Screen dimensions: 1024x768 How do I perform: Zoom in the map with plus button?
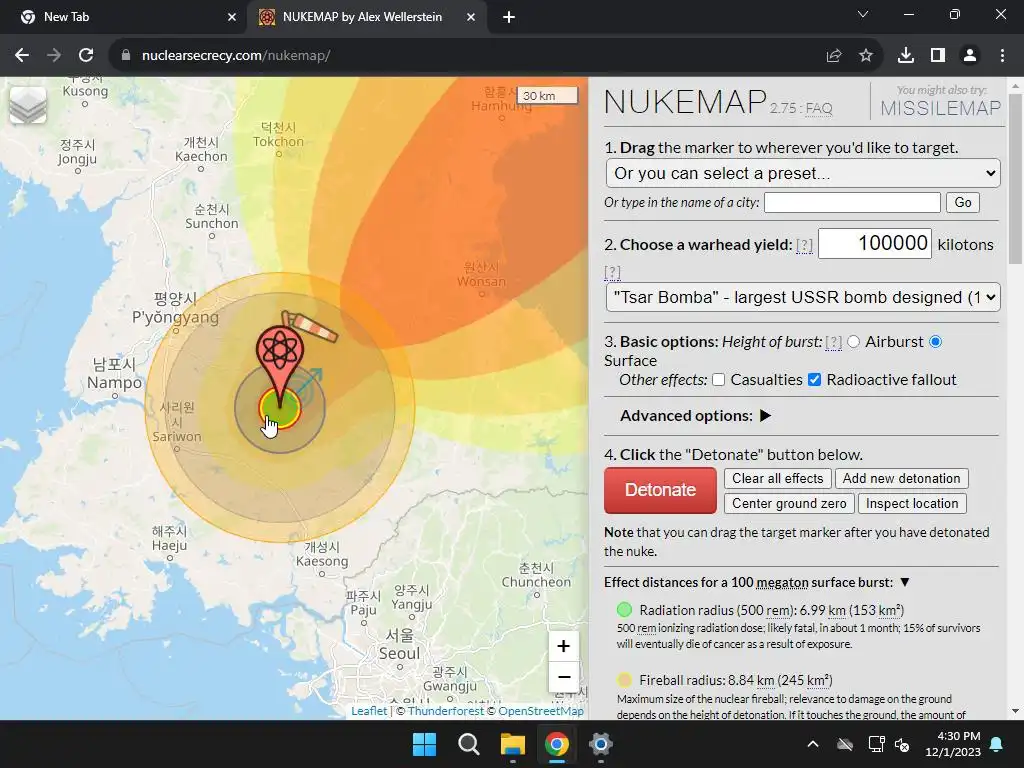coord(564,646)
